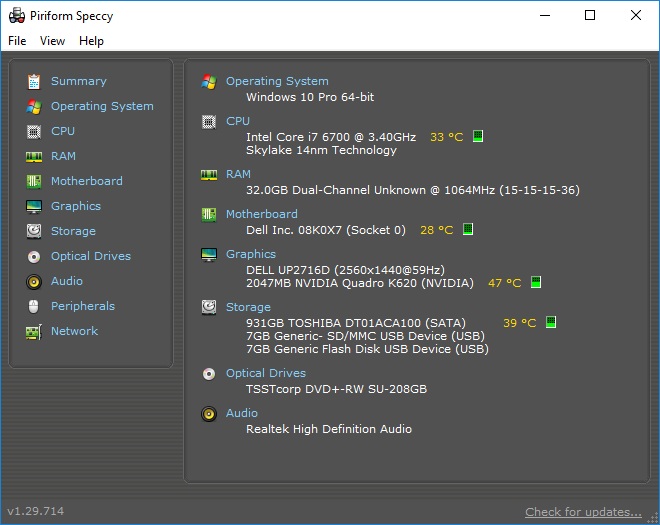
Task: Click the CPU heading link in summary
Action: tap(238, 121)
